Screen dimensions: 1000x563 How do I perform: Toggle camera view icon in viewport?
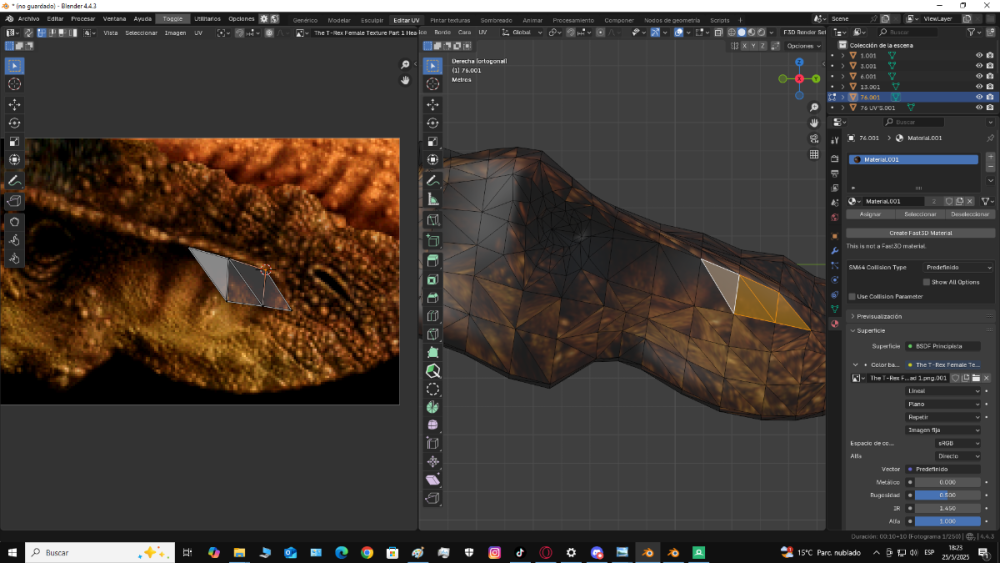point(814,138)
